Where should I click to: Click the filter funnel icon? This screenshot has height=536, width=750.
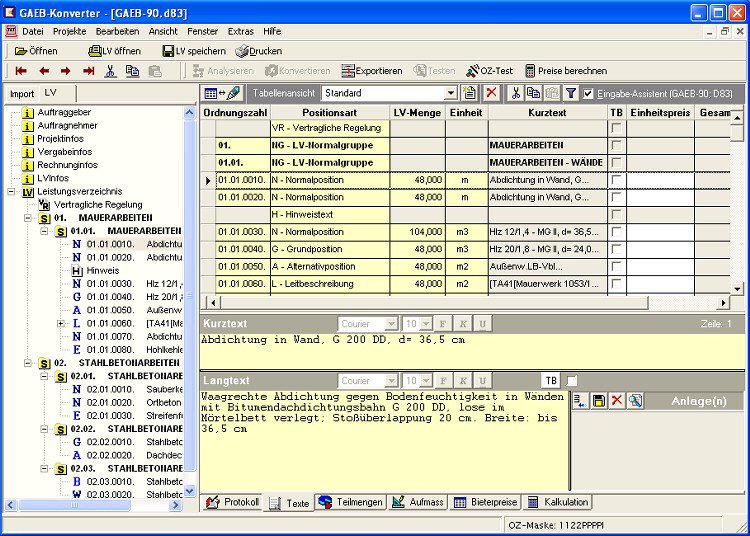point(571,93)
